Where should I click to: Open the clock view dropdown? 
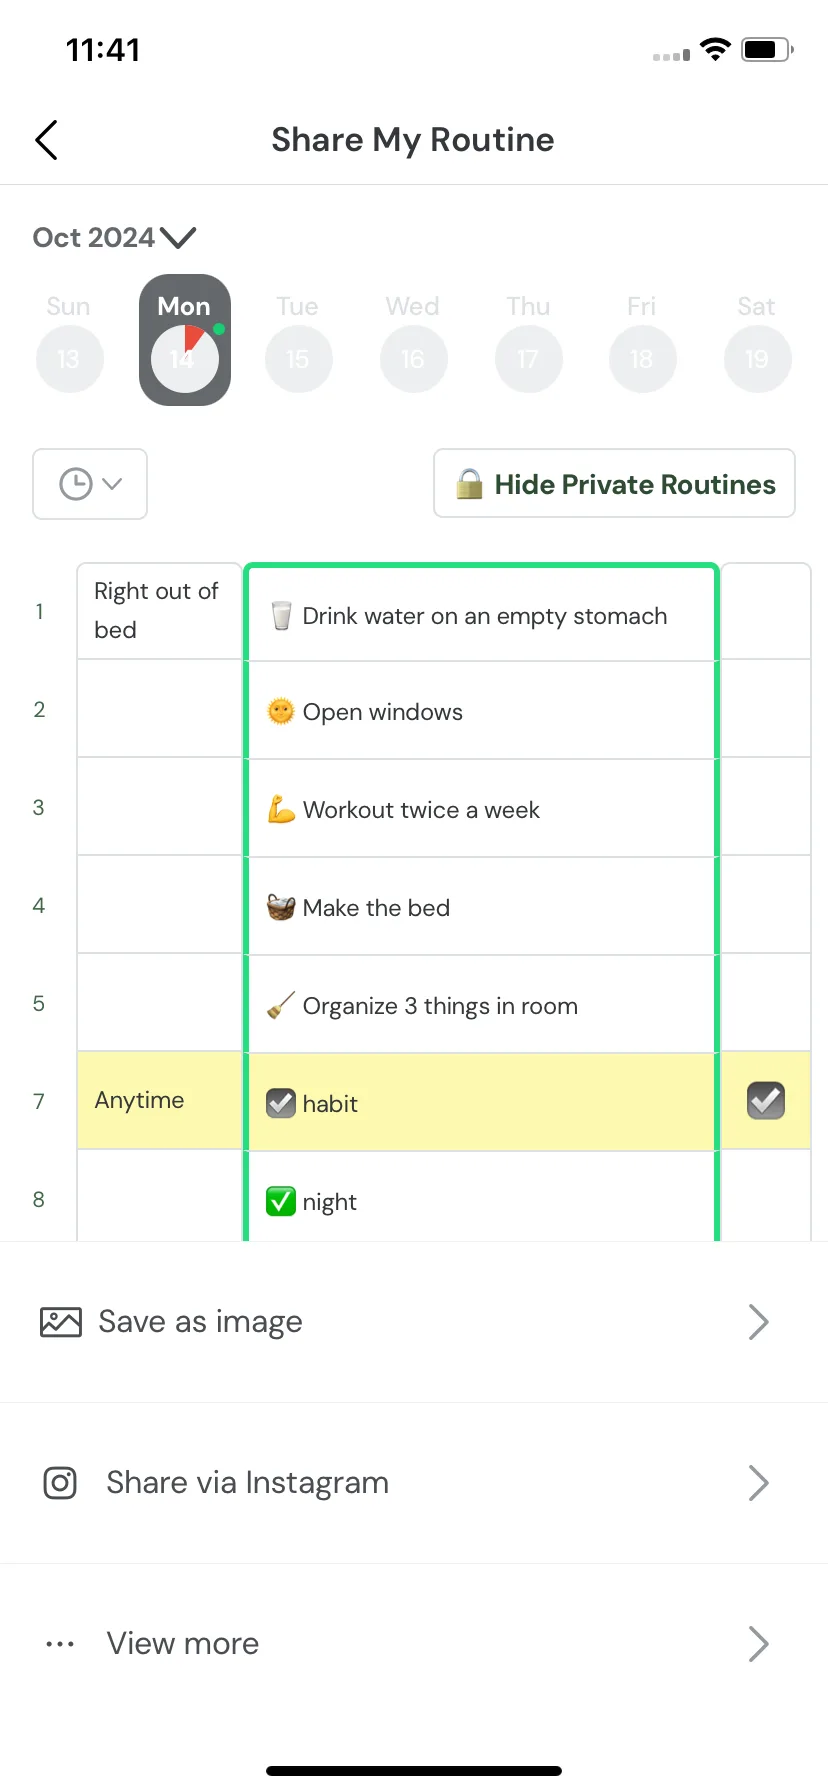click(90, 484)
